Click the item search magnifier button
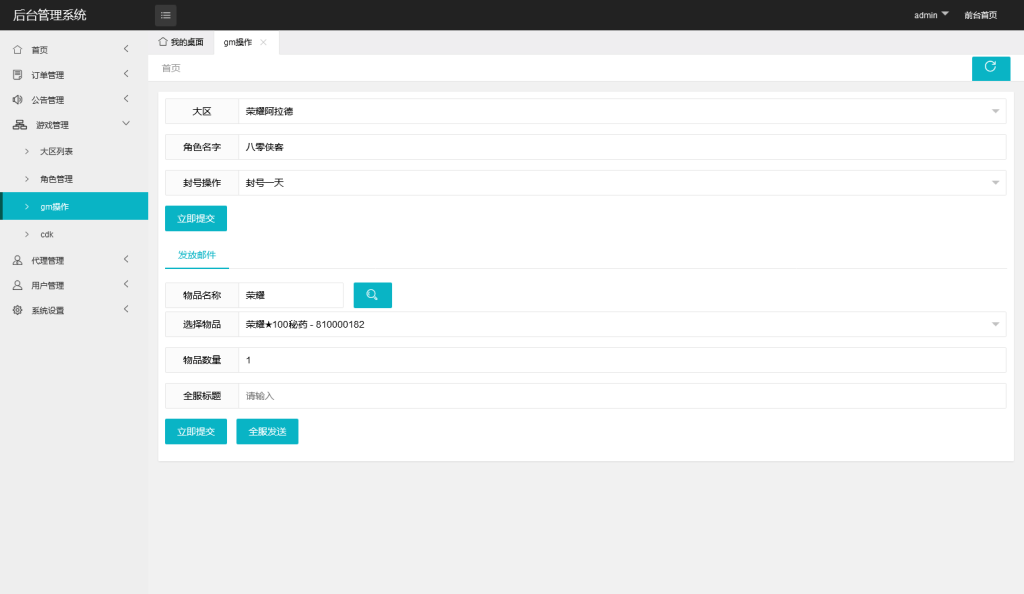The height and width of the screenshot is (594, 1024). click(371, 294)
